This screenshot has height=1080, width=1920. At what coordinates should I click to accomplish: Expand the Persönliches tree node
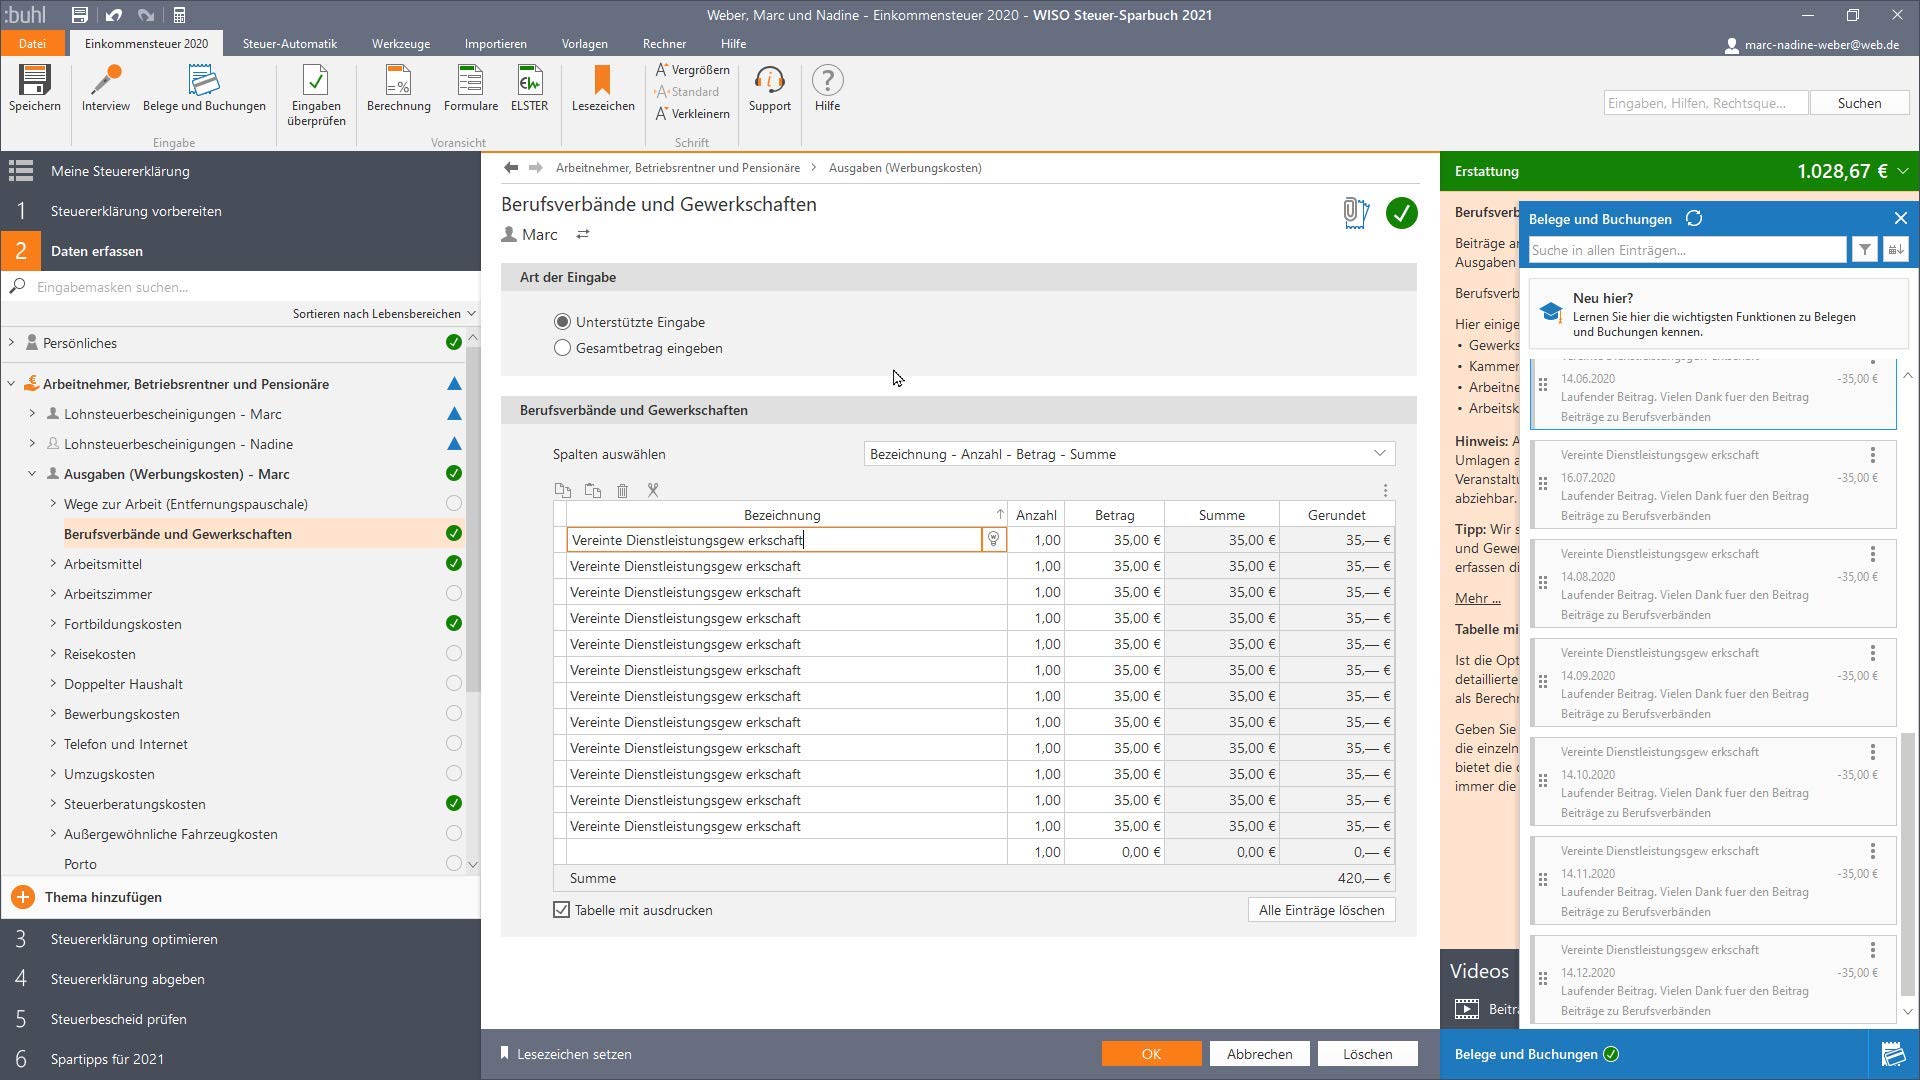click(12, 343)
